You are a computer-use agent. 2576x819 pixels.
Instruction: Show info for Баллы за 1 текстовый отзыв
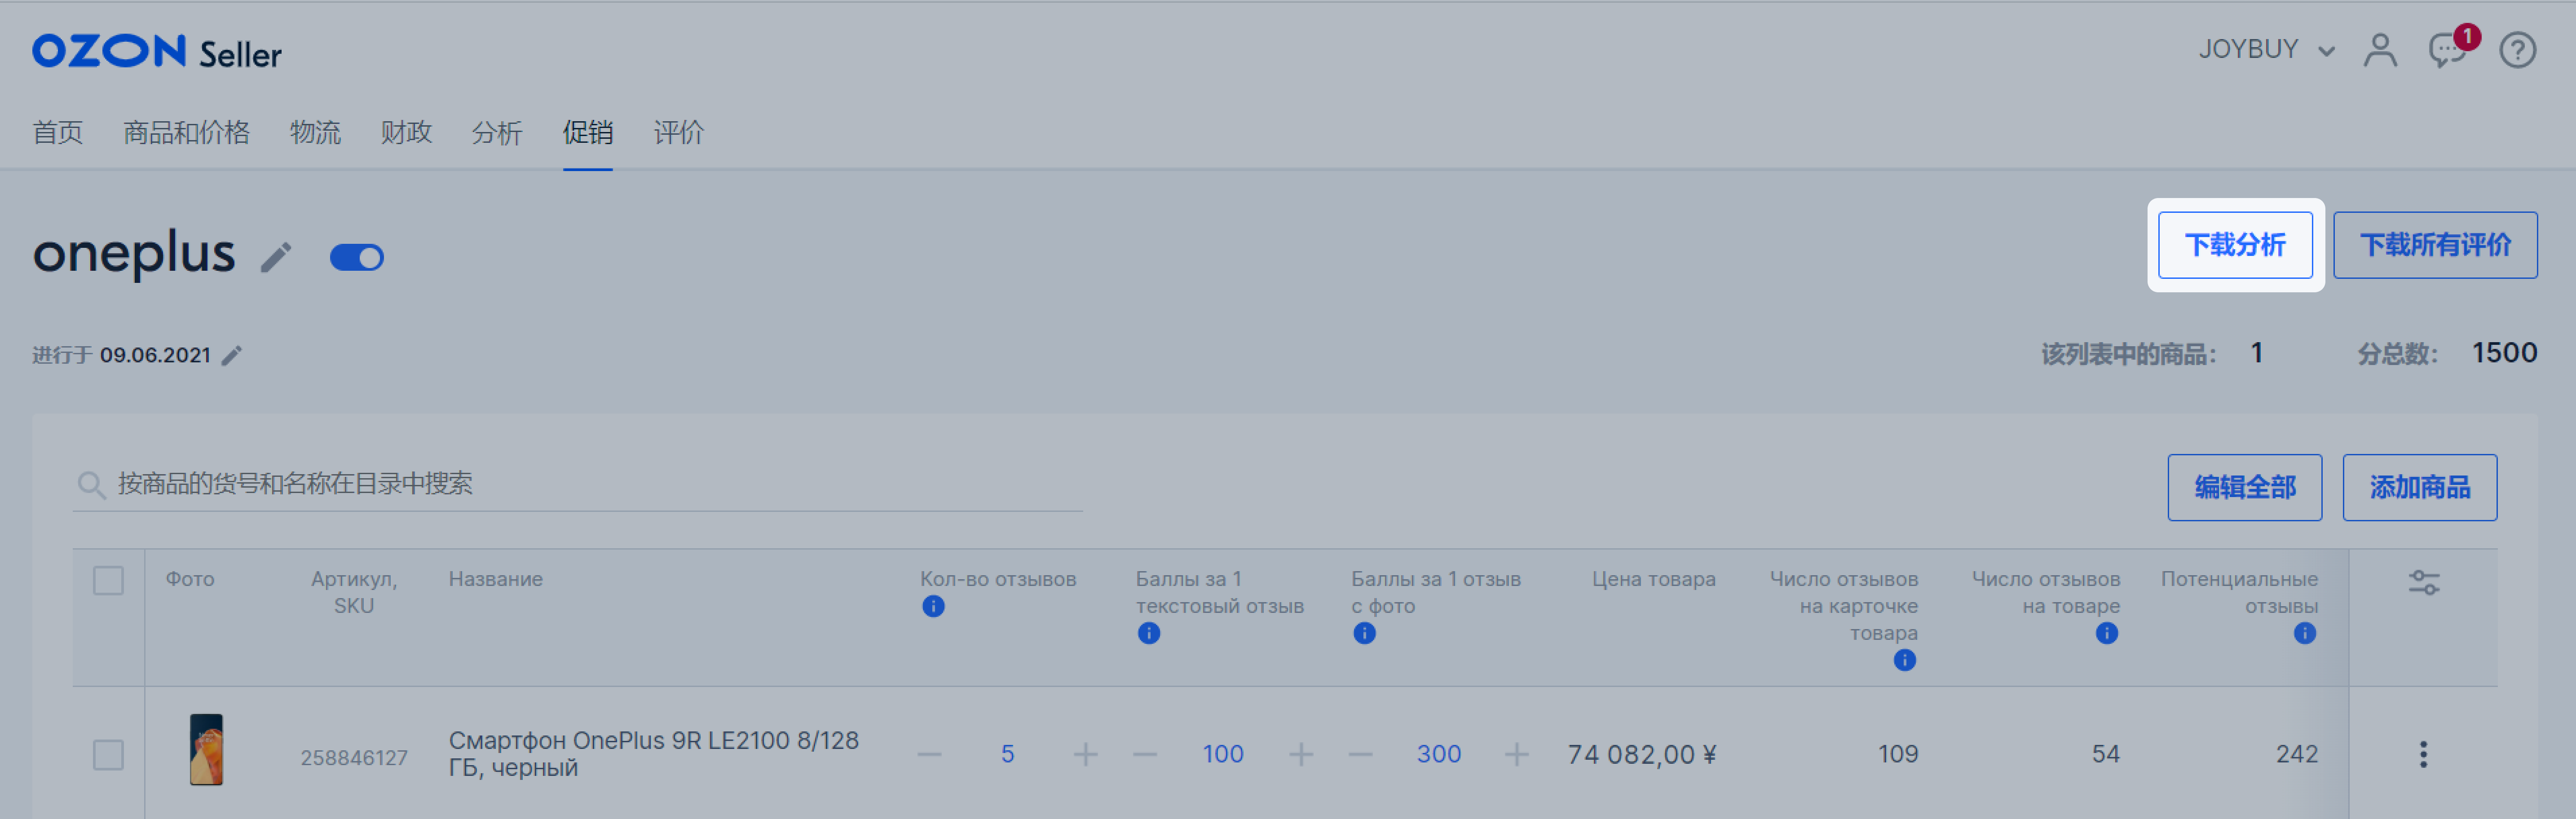click(x=1149, y=633)
